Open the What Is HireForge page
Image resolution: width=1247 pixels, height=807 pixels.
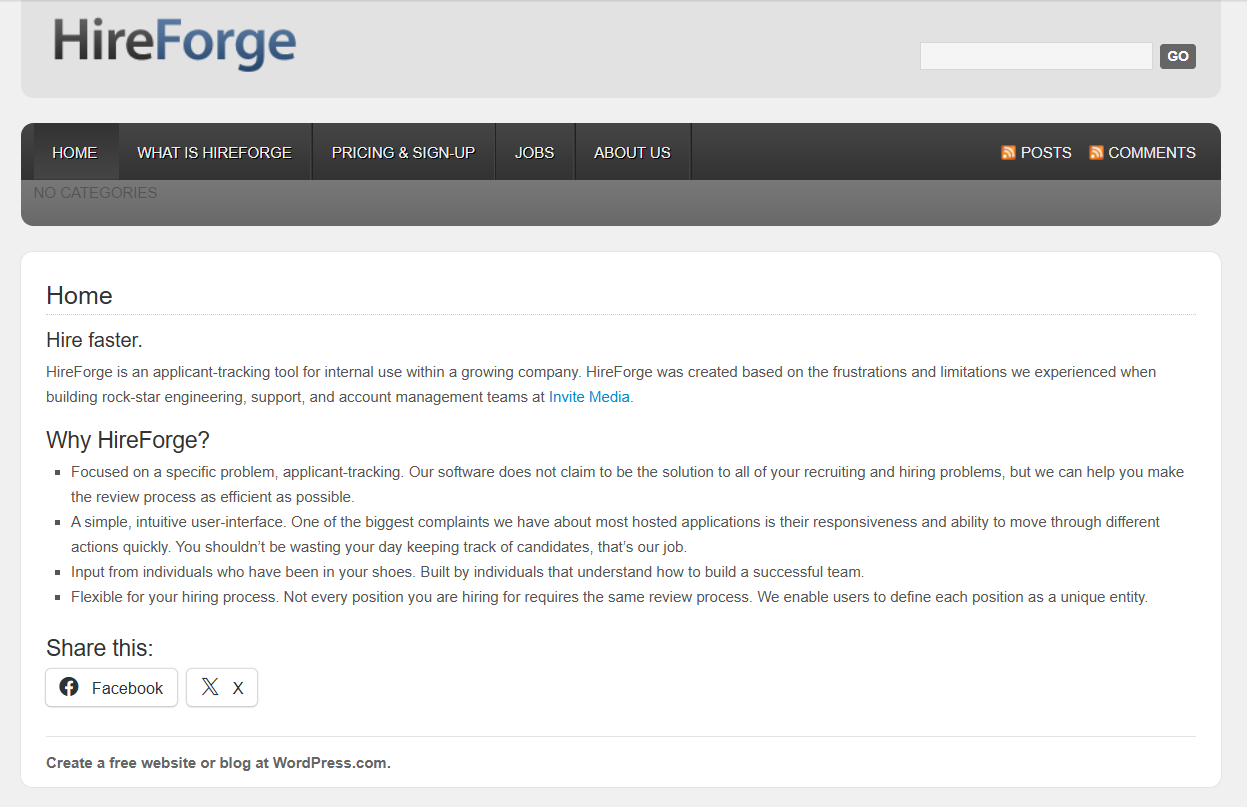click(214, 153)
